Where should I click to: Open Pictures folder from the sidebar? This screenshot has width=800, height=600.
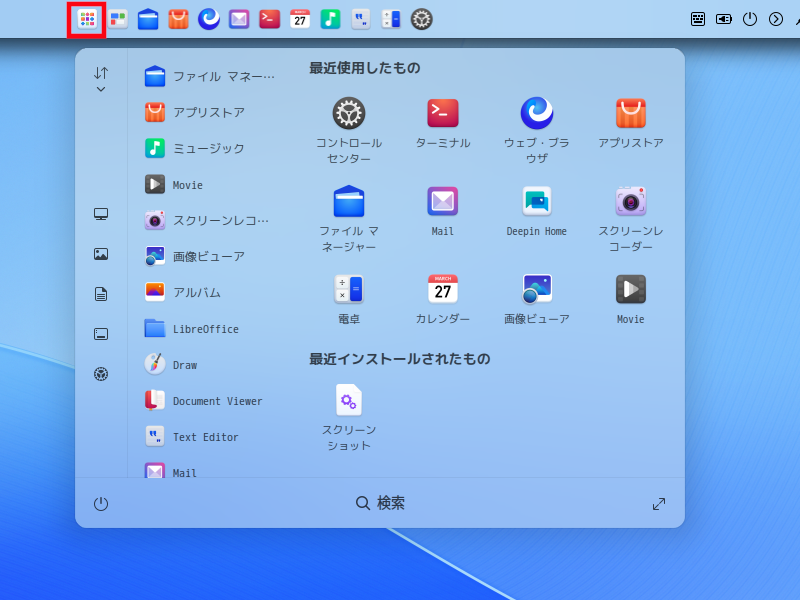[x=101, y=254]
